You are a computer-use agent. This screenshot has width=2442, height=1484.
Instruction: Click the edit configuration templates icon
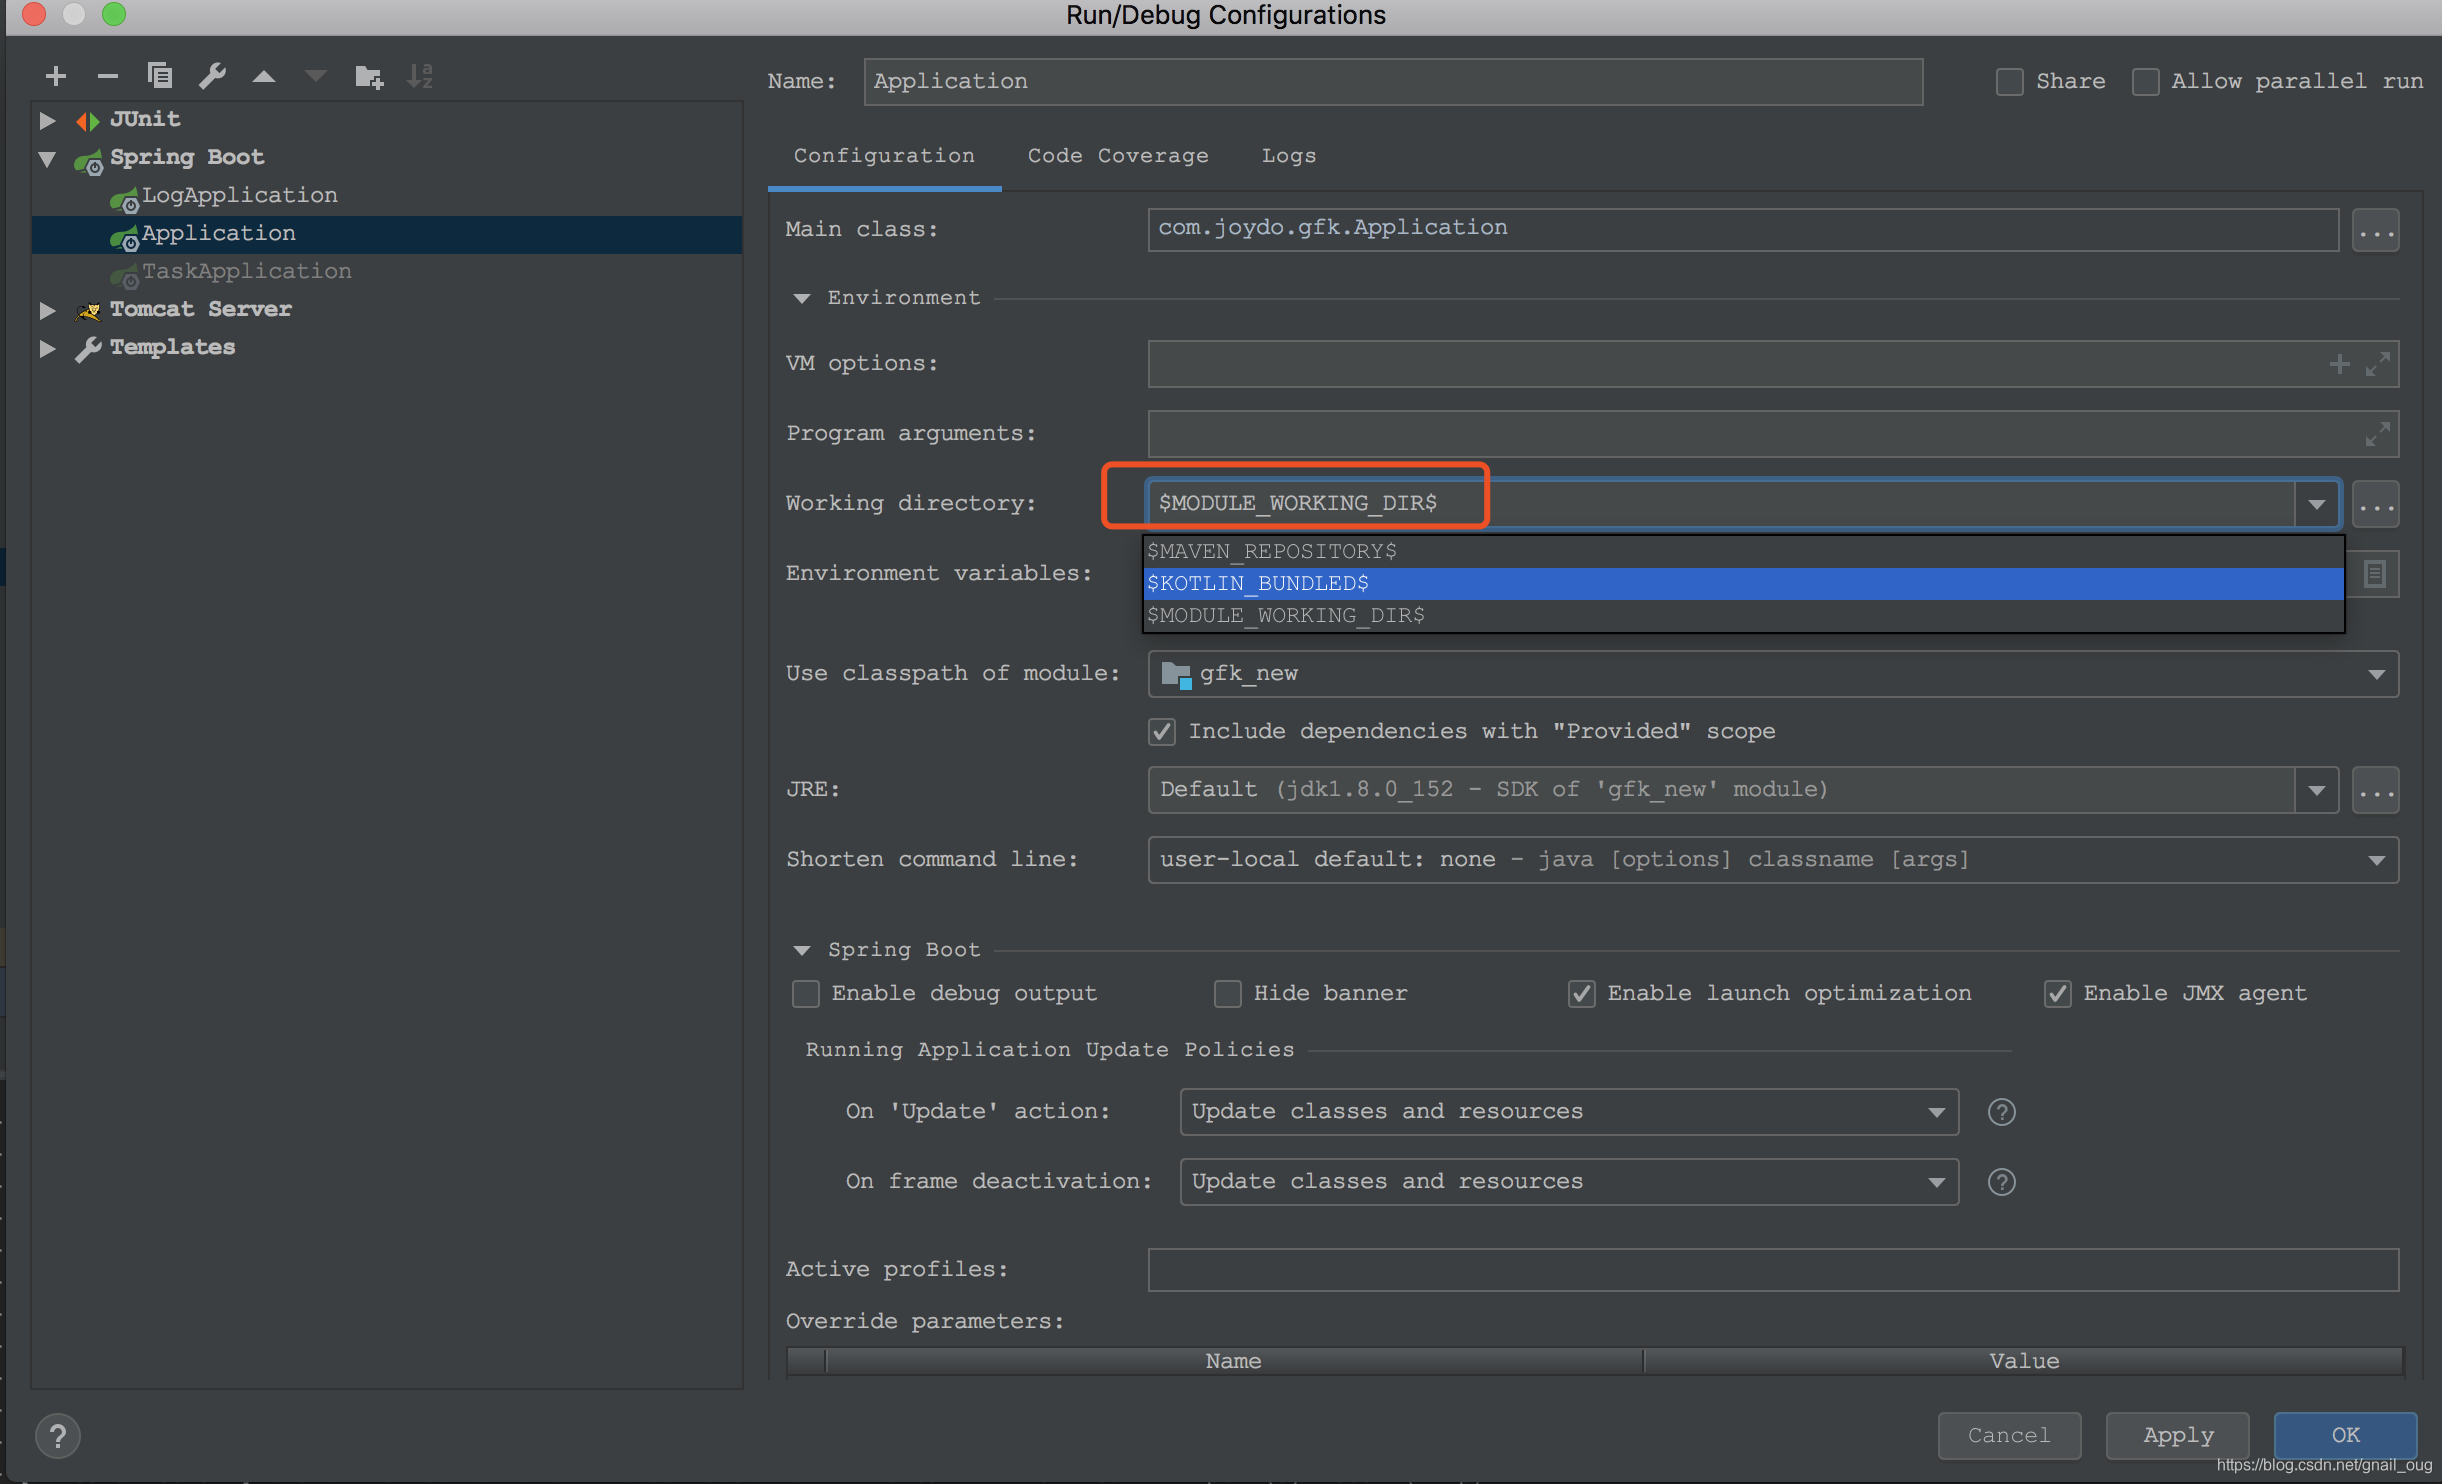coord(213,75)
